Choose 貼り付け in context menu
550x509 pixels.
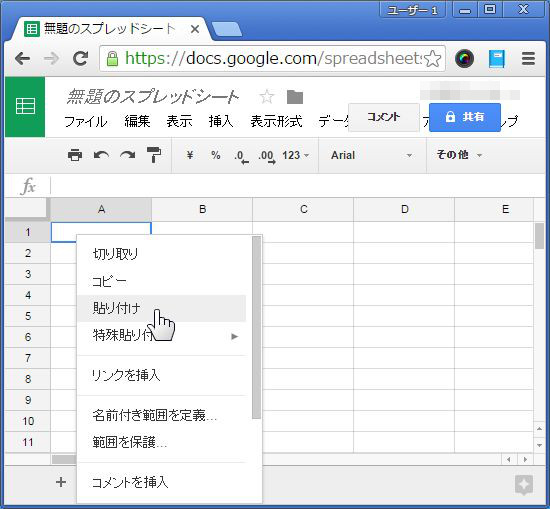[162, 308]
